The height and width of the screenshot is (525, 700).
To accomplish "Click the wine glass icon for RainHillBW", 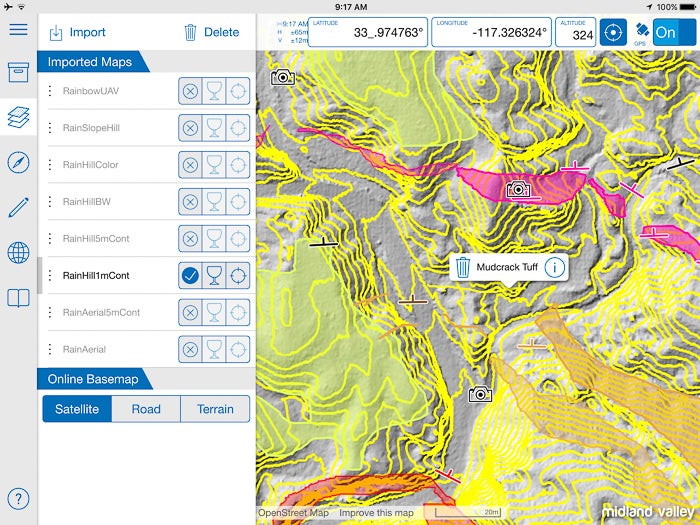I will (213, 201).
